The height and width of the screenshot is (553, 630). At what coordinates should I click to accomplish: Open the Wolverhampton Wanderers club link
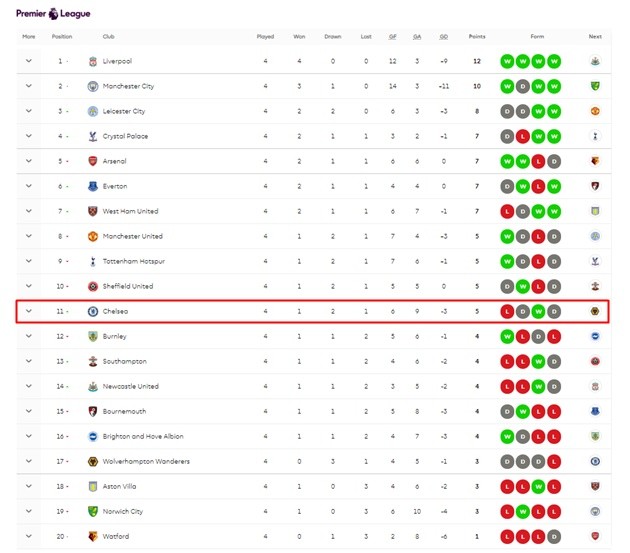coord(145,461)
